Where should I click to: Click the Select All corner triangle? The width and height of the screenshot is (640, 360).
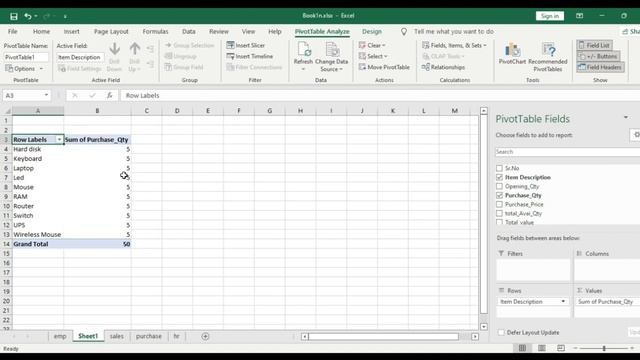pyautogui.click(x=7, y=111)
